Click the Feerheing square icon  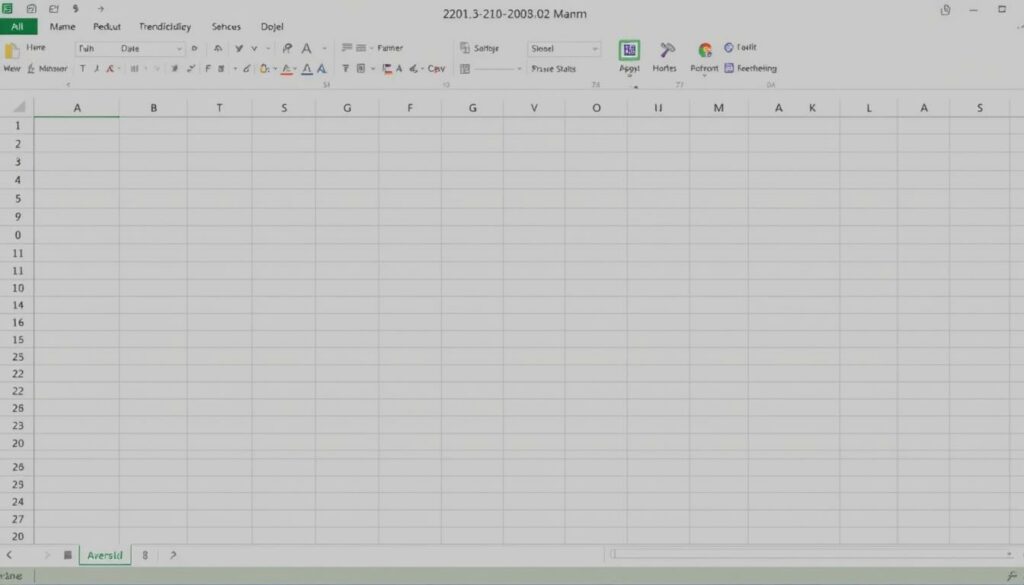[729, 68]
